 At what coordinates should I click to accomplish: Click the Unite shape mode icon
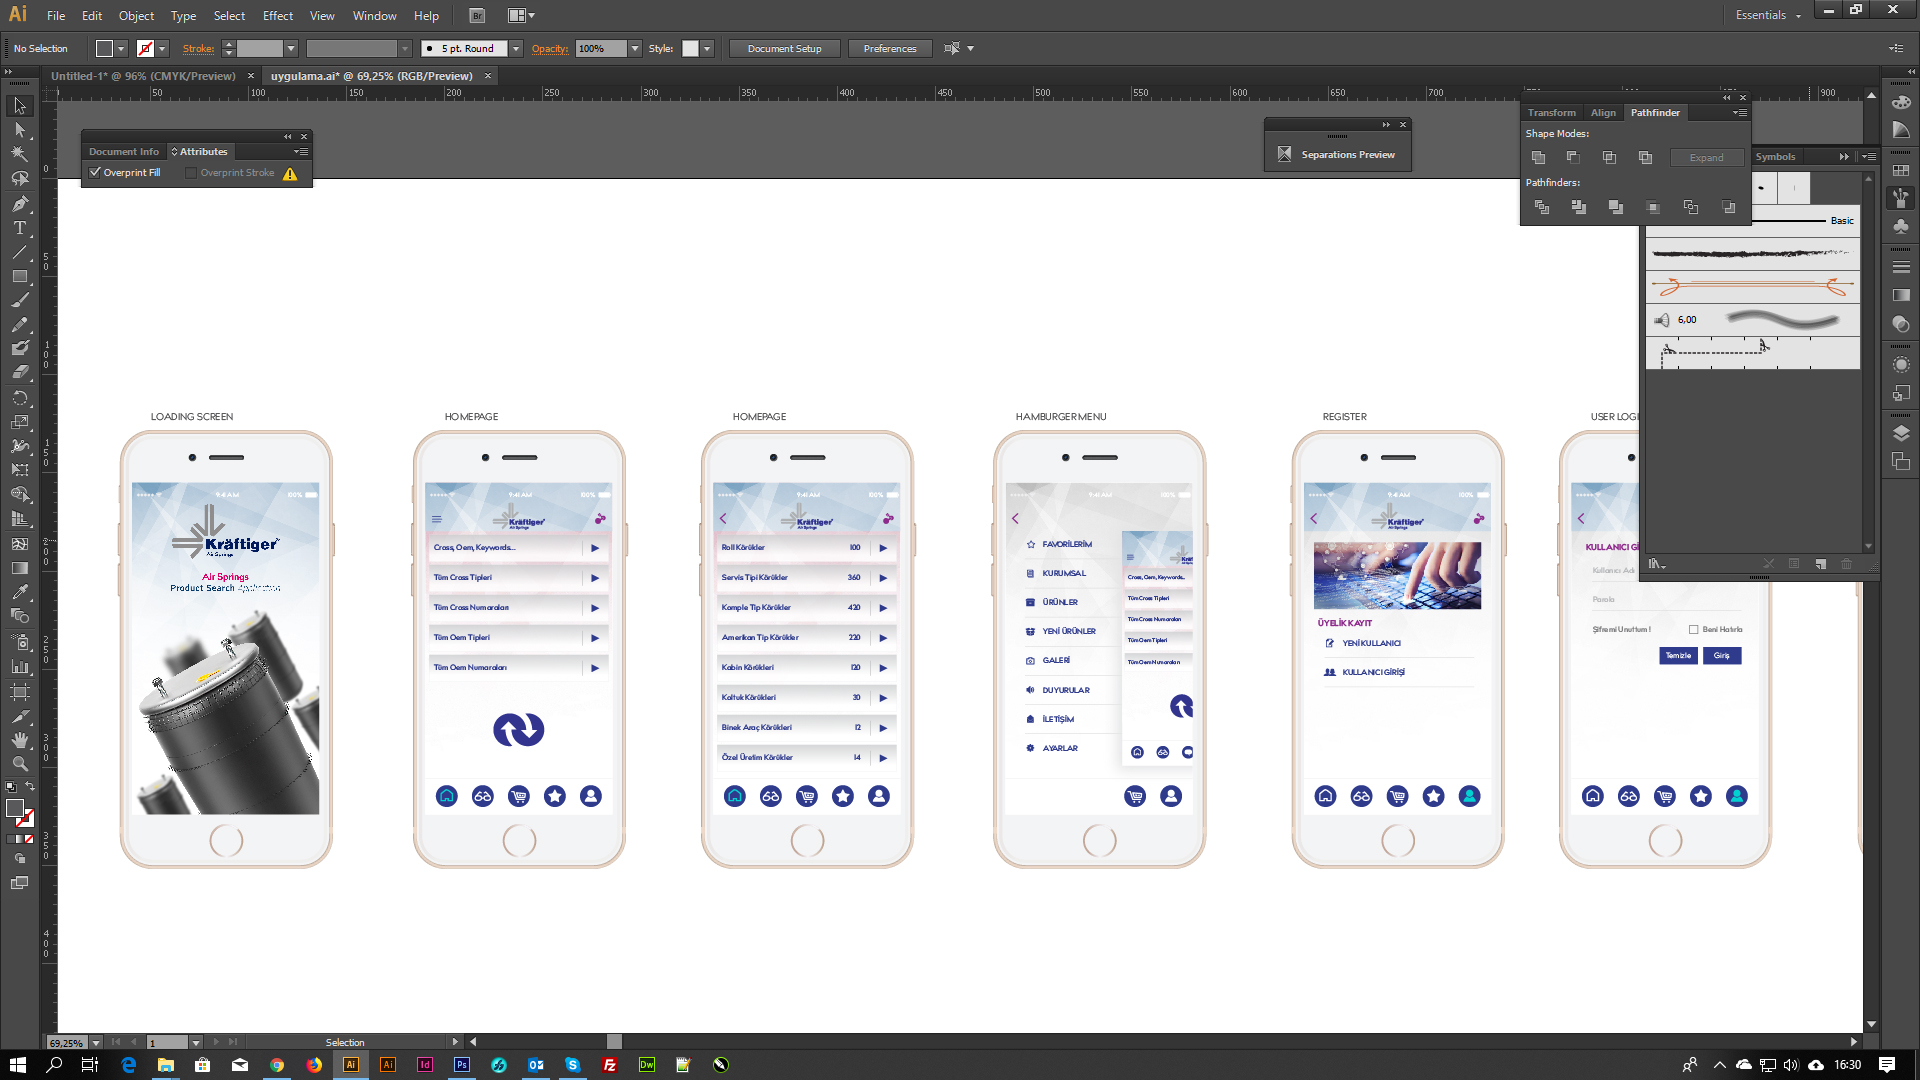[x=1538, y=158]
